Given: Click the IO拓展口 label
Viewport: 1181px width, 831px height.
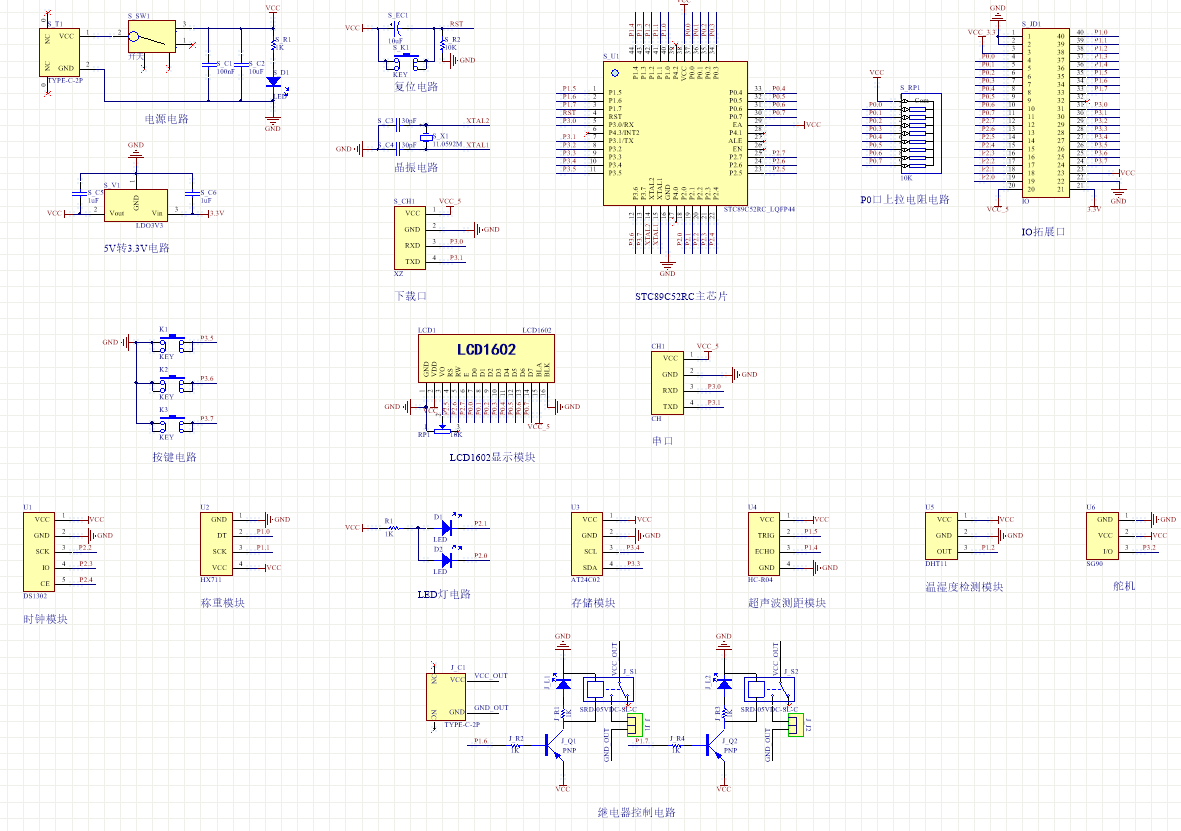Looking at the screenshot, I should (1043, 231).
